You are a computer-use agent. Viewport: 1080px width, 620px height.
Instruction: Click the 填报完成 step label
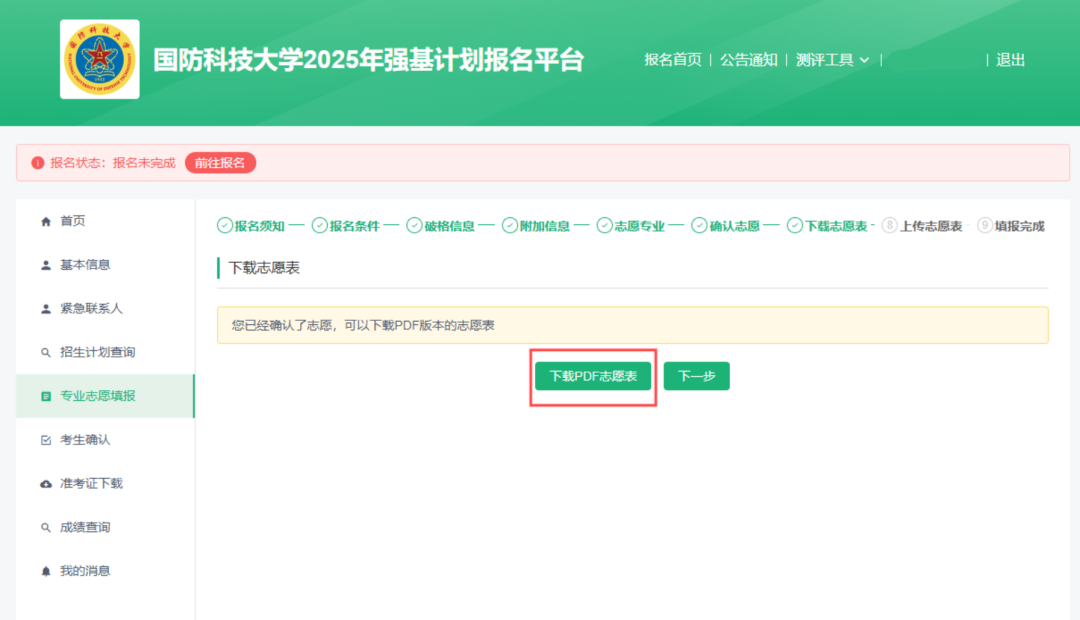pyautogui.click(x=1019, y=227)
